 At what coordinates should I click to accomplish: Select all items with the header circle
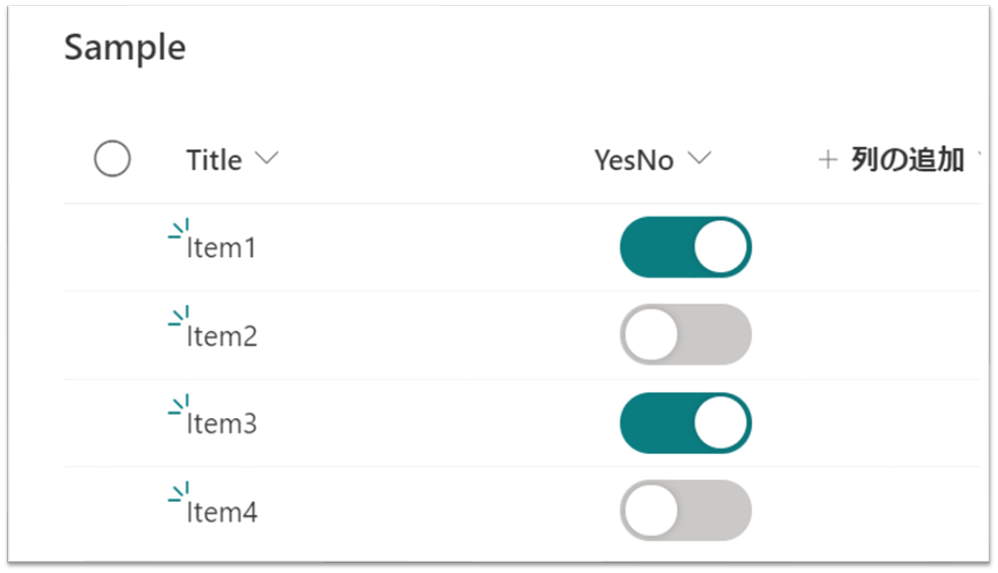[113, 159]
